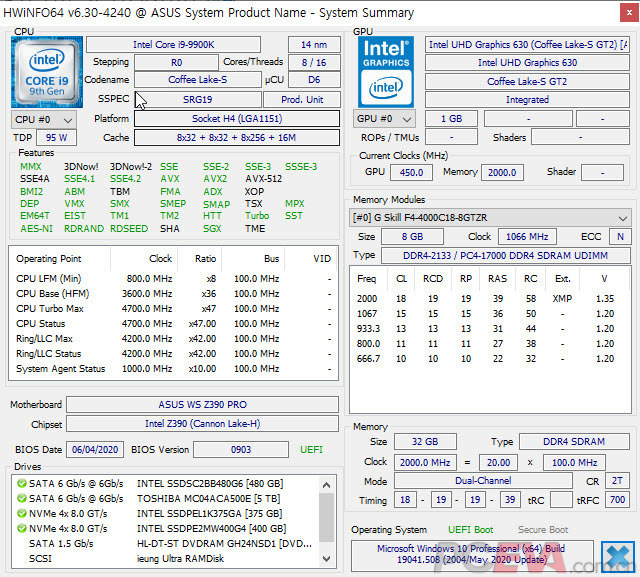Click the drives list vertical scrollbar
Viewport: 640px width, 577px height.
(x=327, y=518)
